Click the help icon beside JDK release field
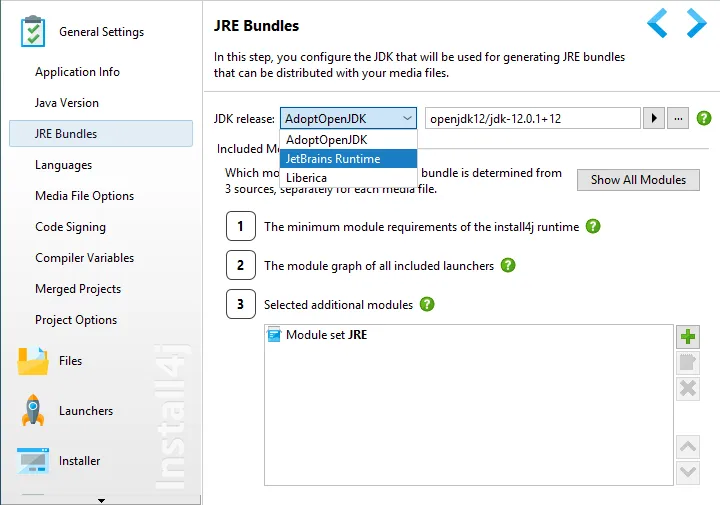The image size is (720, 505). 703,118
